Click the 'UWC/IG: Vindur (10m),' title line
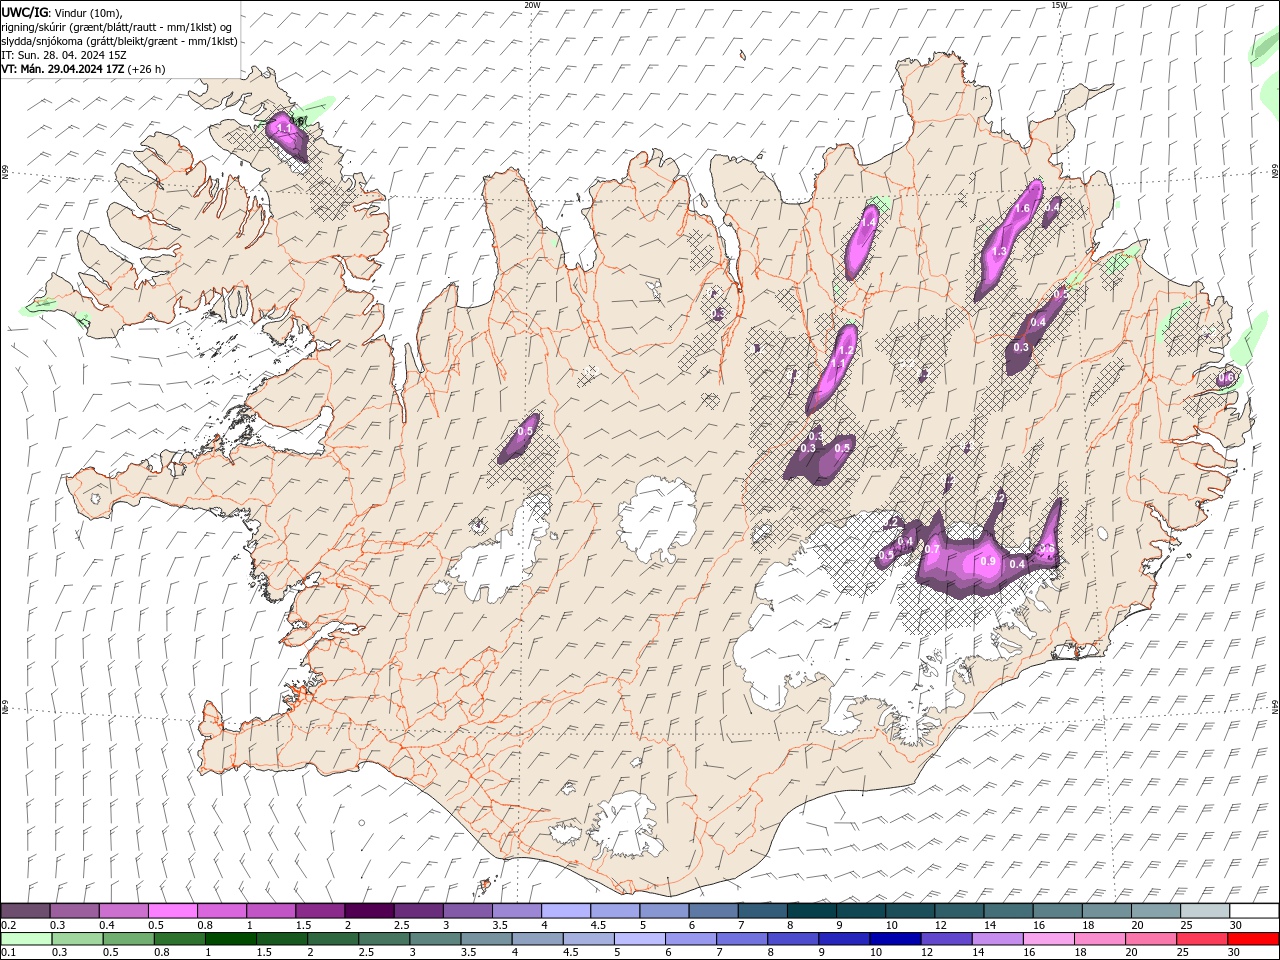 tap(60, 12)
